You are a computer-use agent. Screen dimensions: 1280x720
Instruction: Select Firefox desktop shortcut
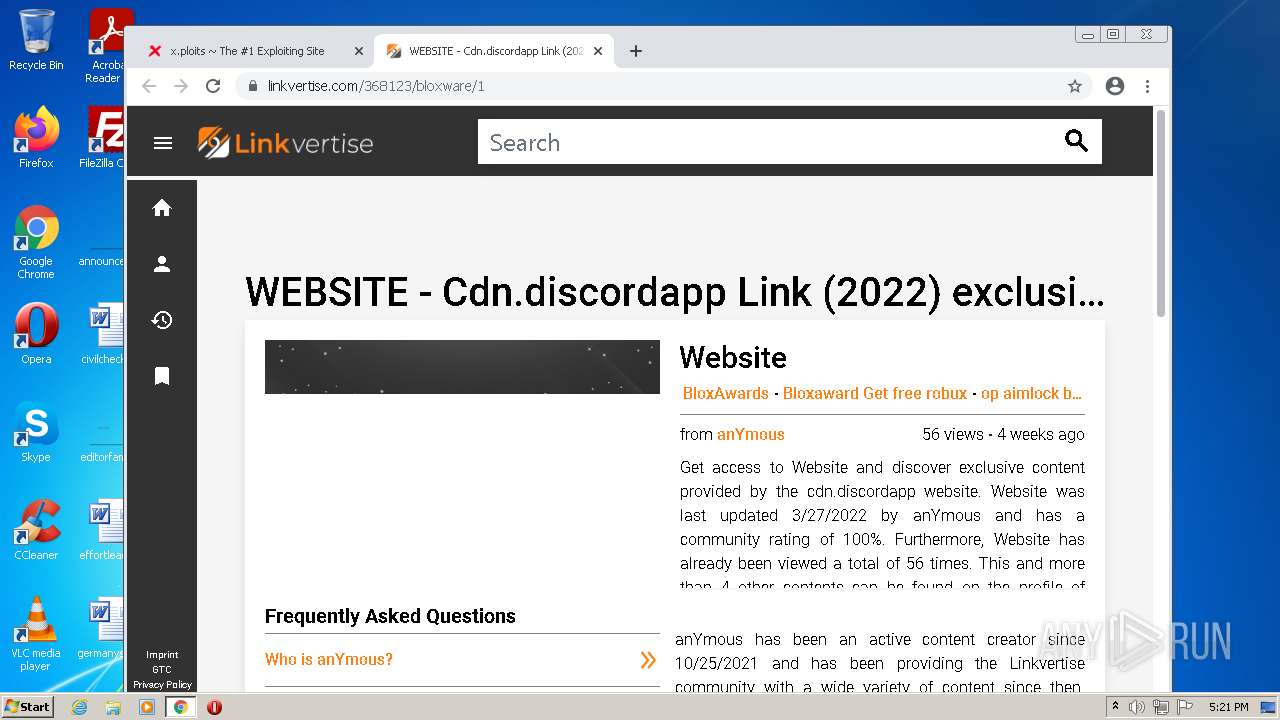(36, 137)
